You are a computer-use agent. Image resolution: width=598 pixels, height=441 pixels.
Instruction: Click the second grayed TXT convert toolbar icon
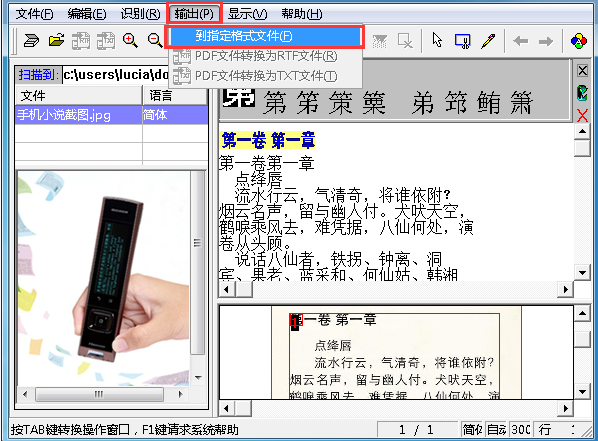(x=106, y=40)
